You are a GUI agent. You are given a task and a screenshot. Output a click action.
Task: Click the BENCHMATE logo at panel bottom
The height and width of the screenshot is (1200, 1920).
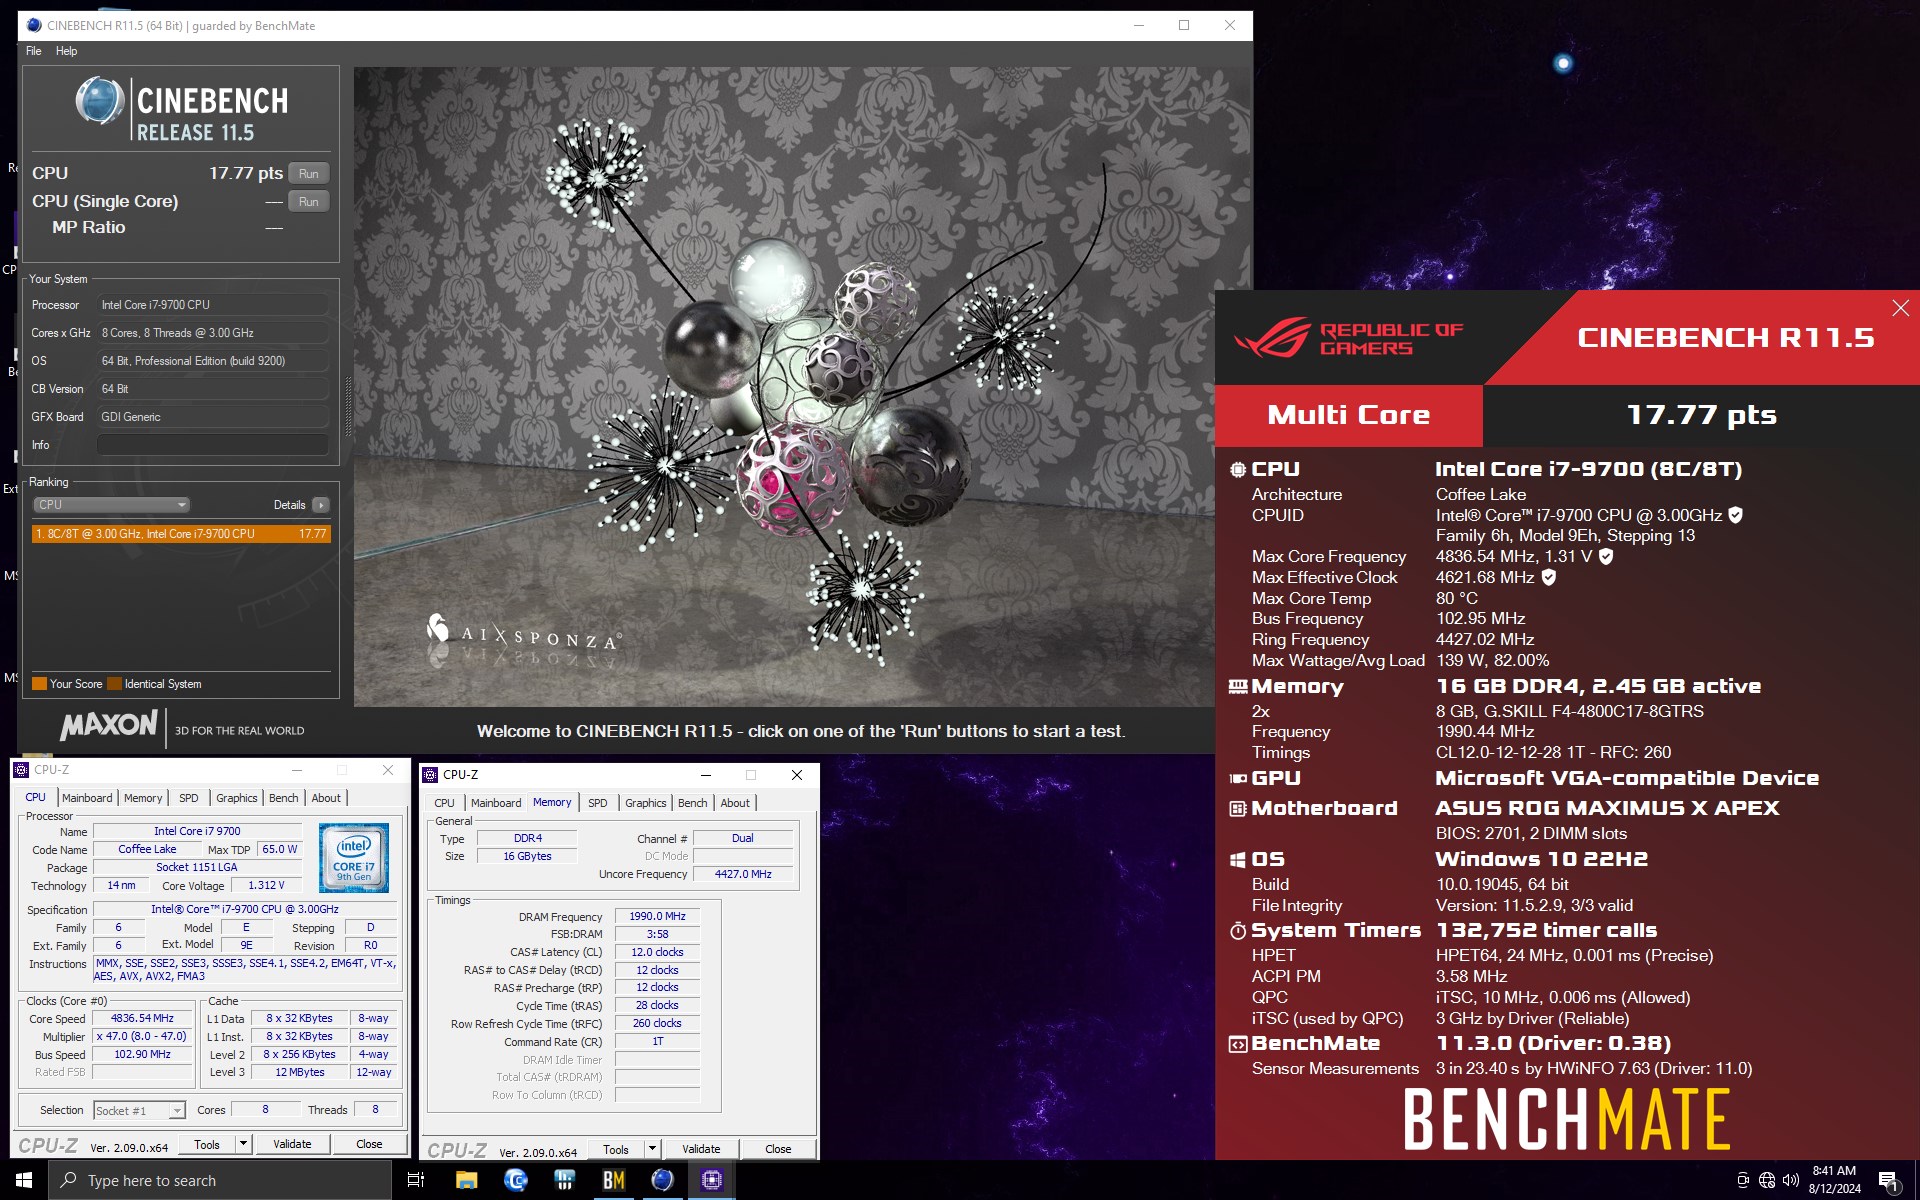click(x=1567, y=1119)
